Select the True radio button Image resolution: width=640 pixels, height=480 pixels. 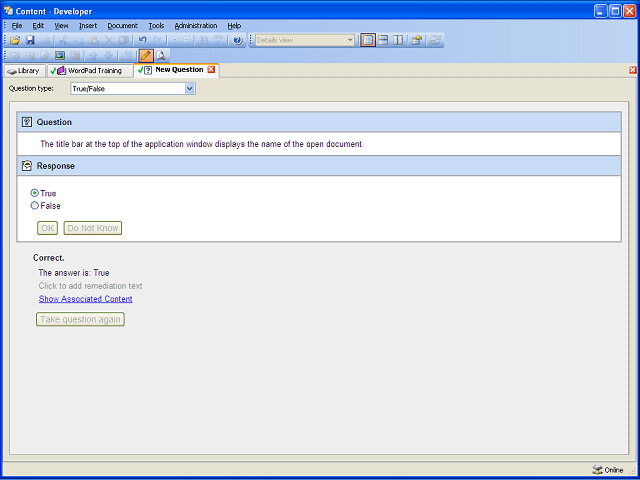(x=35, y=193)
